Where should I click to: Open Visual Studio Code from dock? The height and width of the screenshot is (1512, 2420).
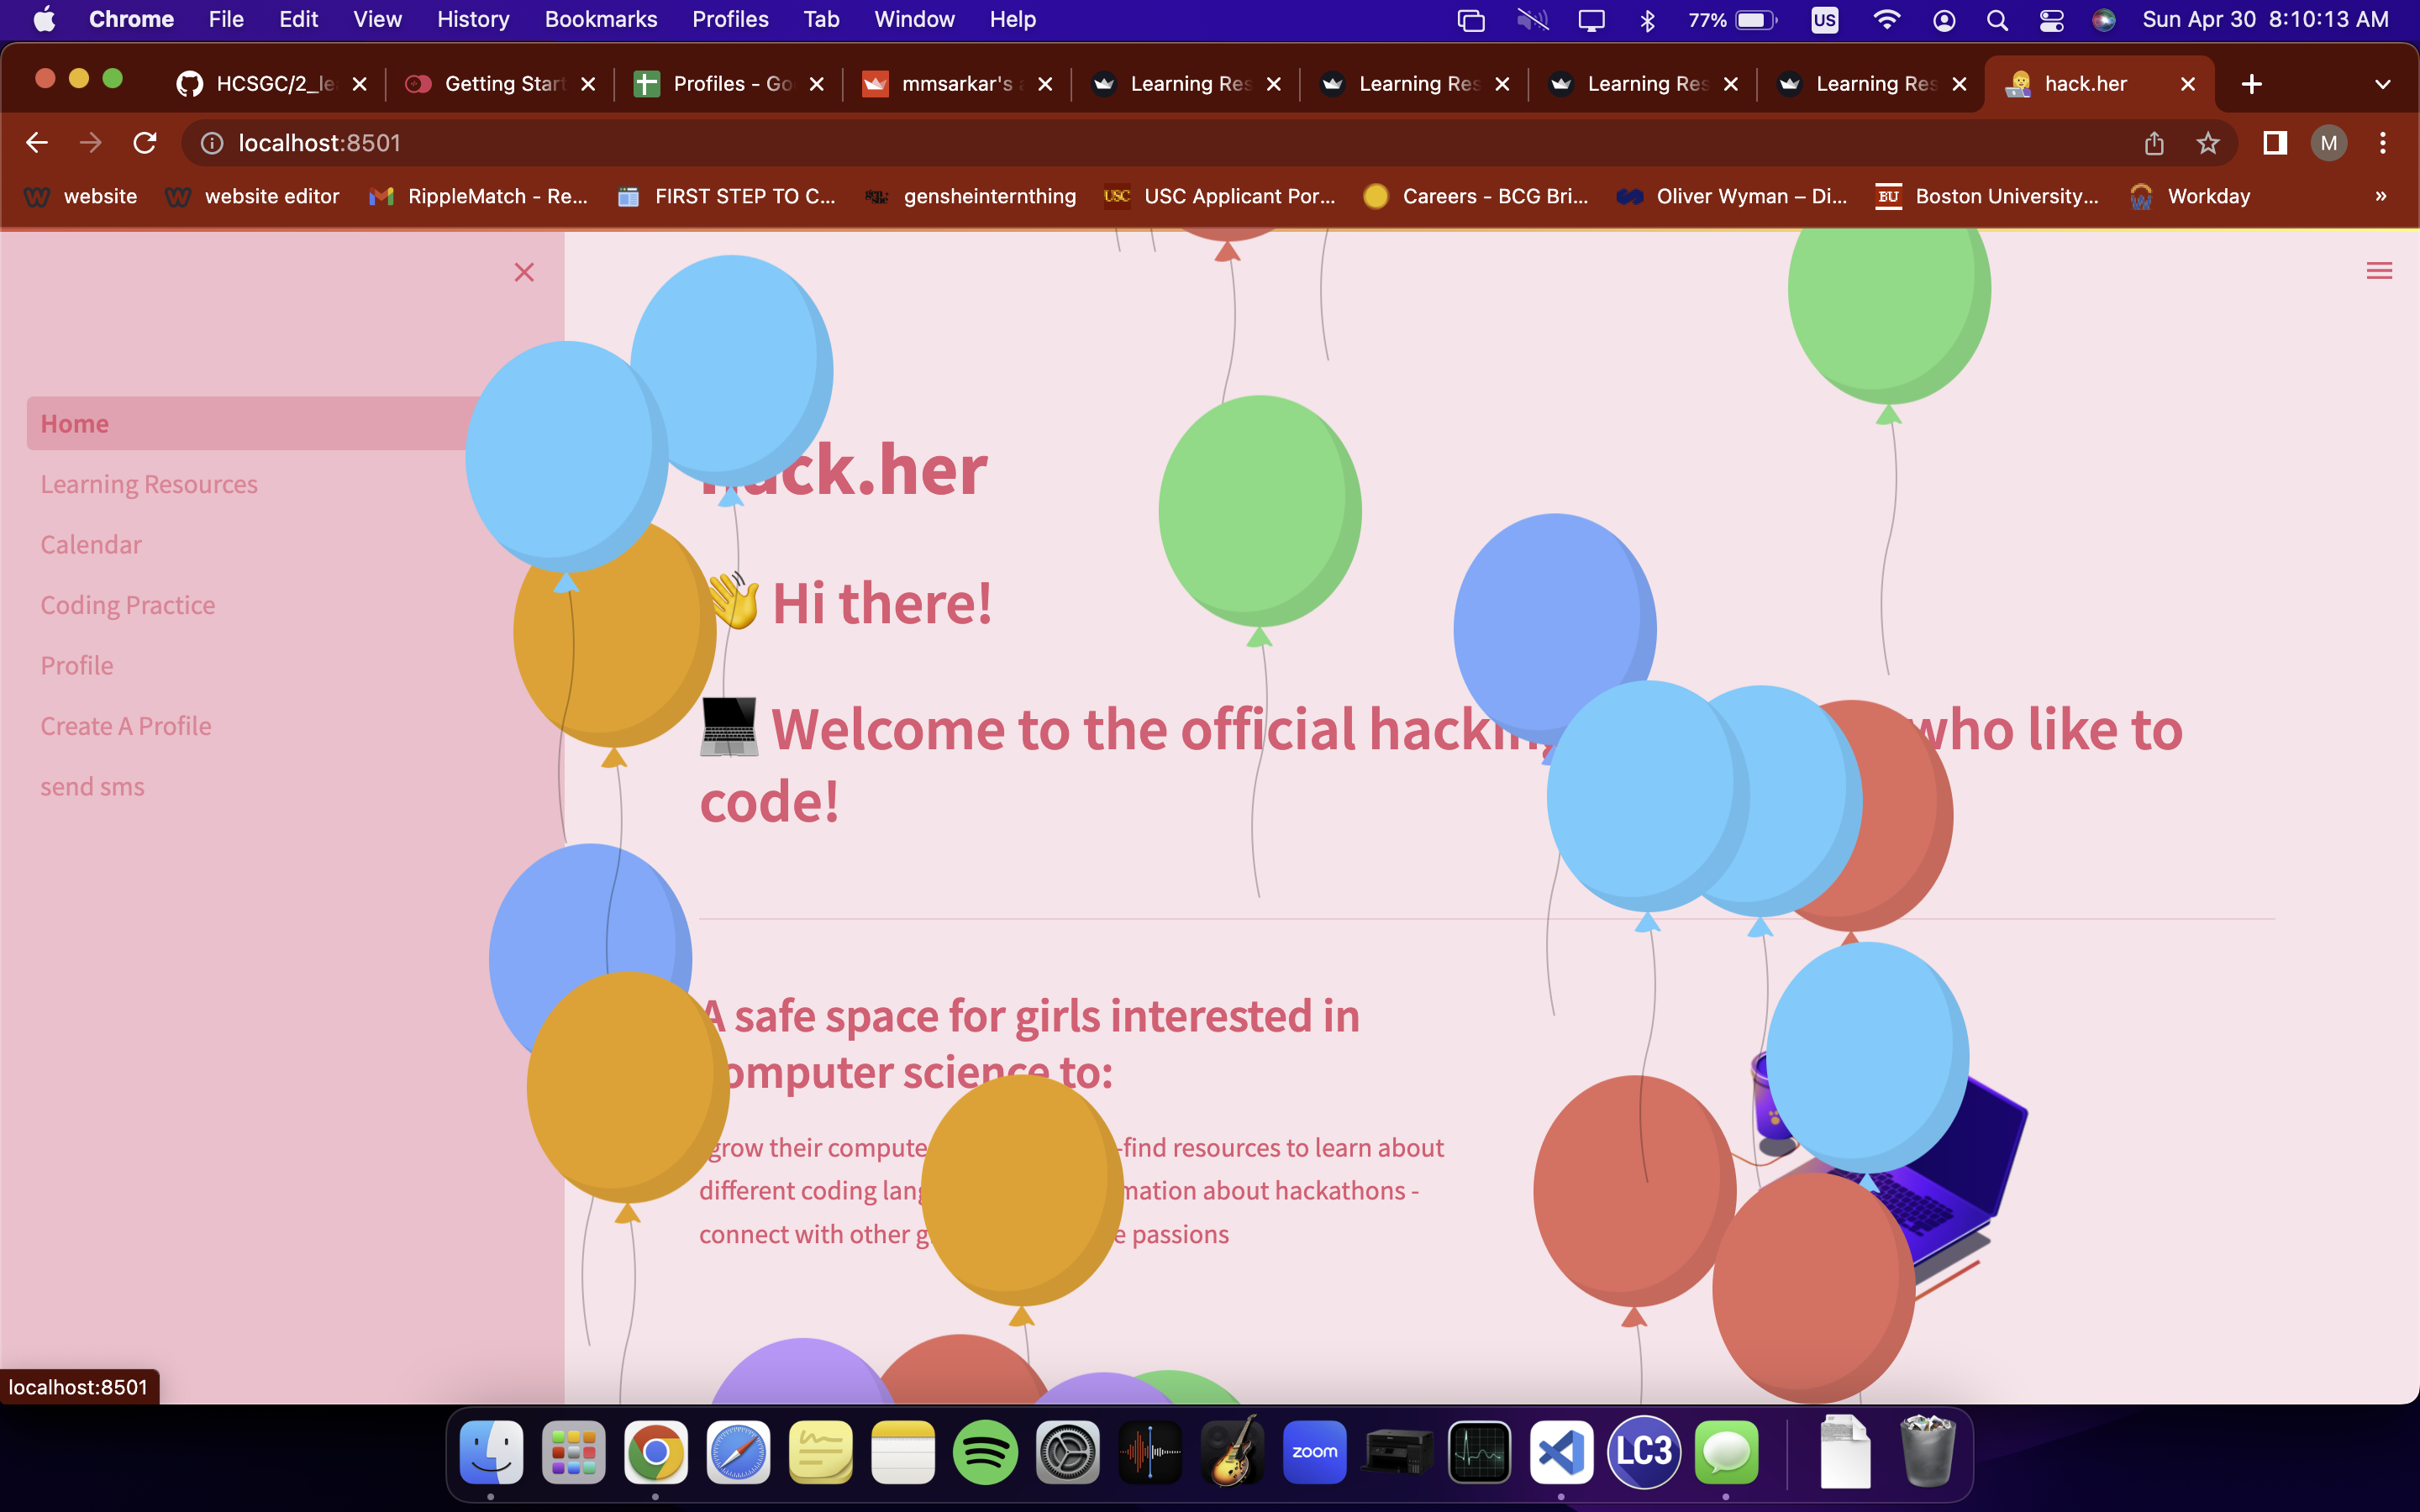tap(1561, 1451)
